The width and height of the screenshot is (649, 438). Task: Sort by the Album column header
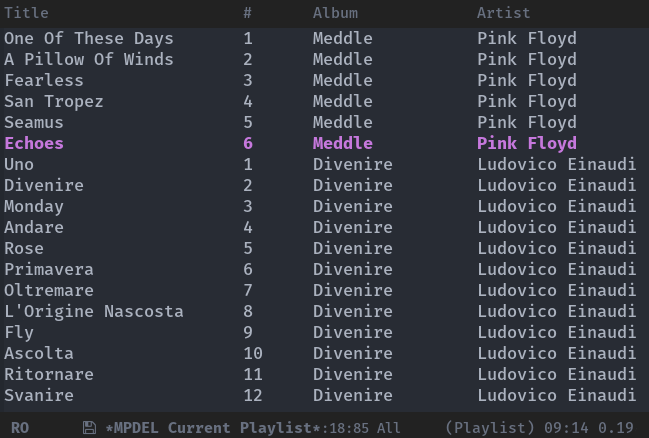pos(335,13)
